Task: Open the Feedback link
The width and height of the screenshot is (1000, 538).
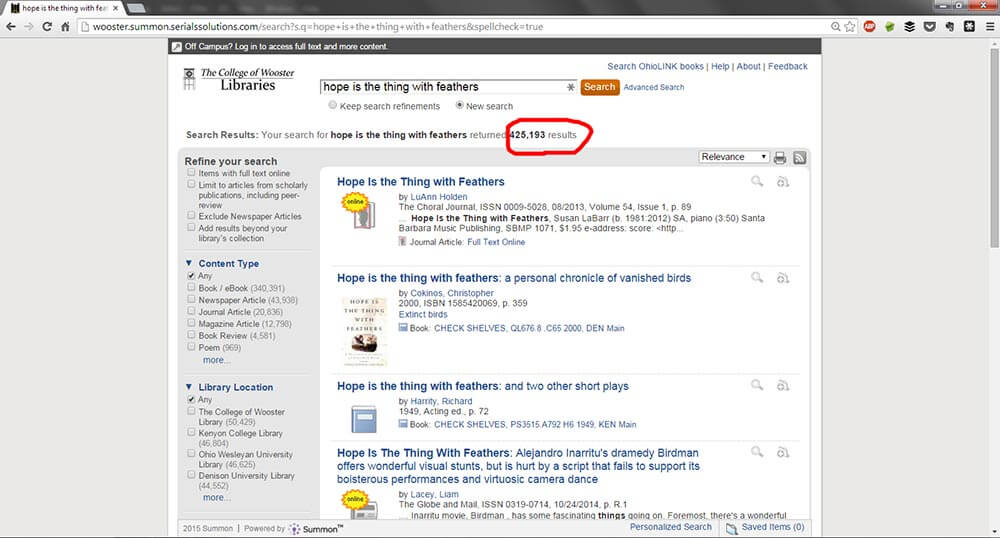Action: tap(788, 66)
